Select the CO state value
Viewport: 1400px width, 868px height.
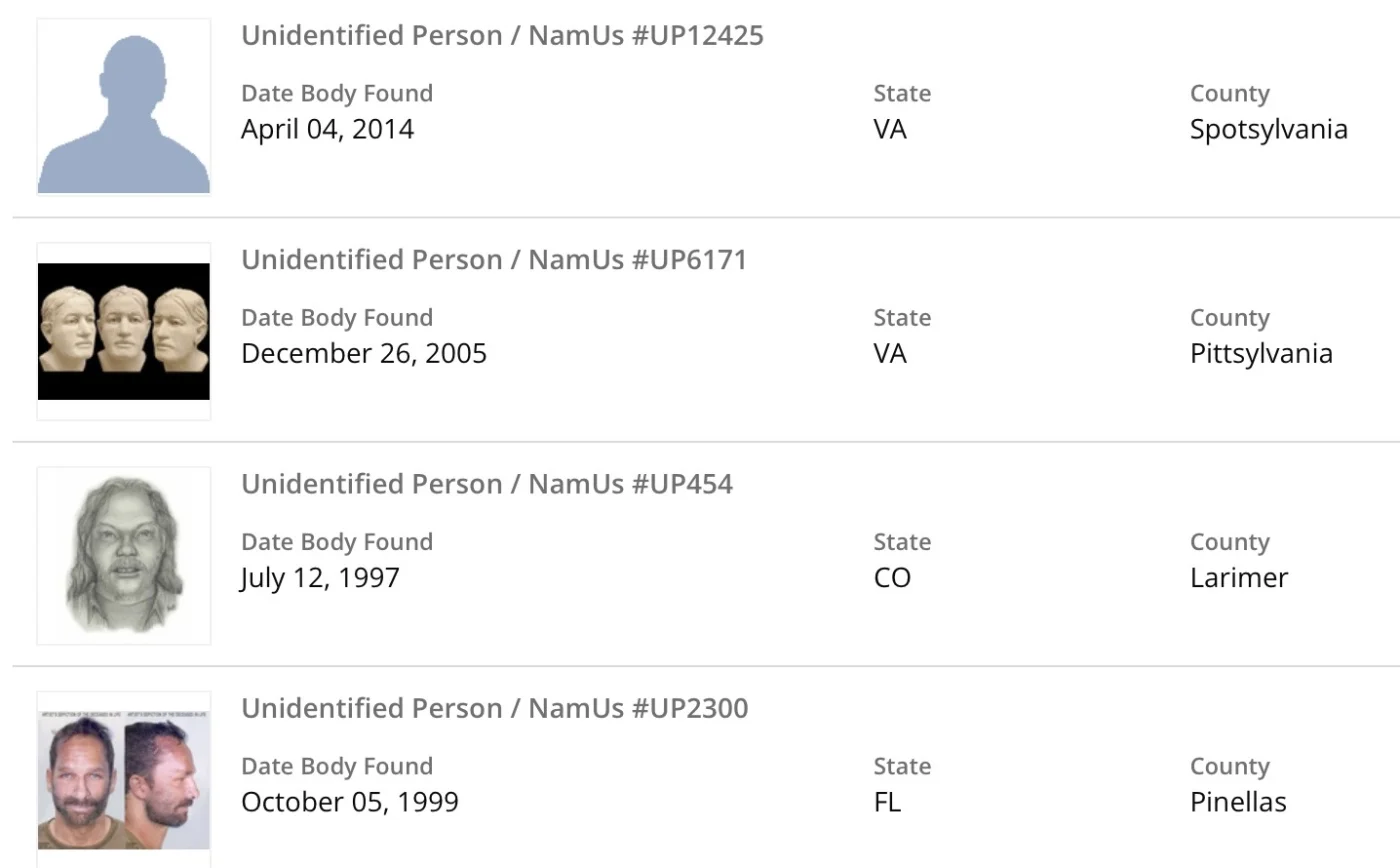(892, 577)
